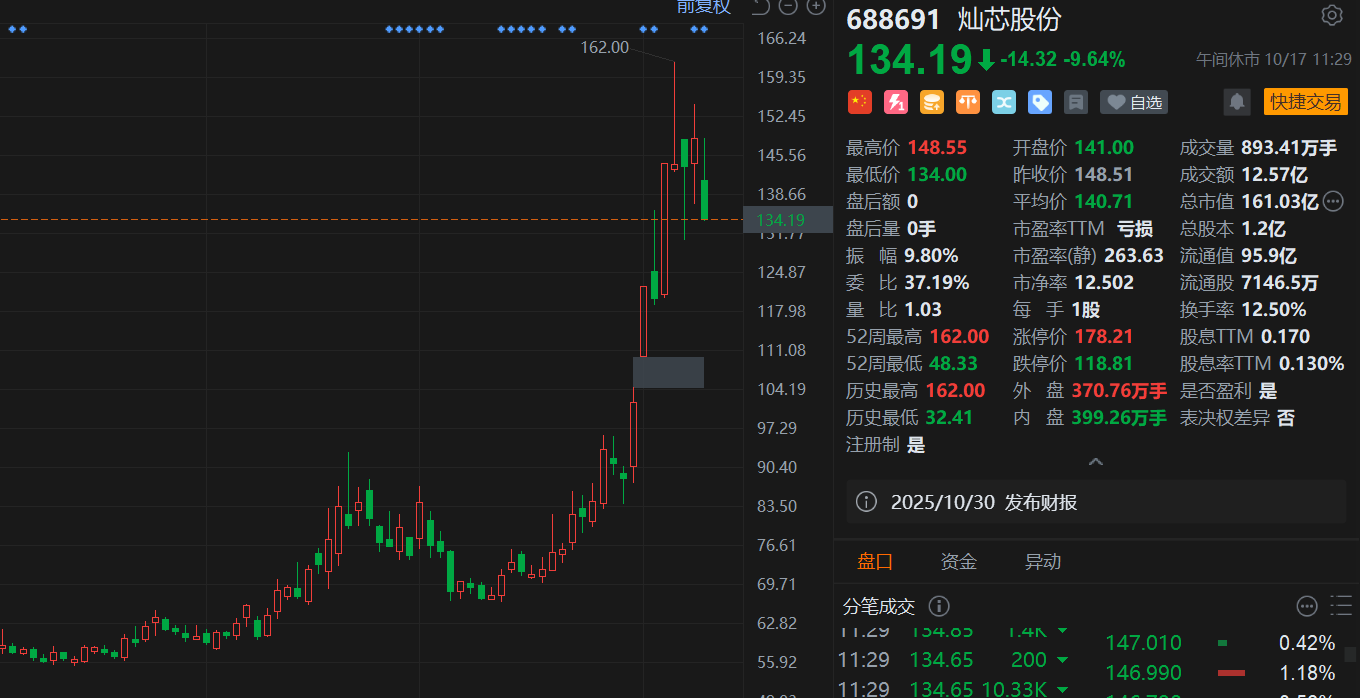Open the 前复权 adjustment dropdown
1360x698 pixels.
703,7
